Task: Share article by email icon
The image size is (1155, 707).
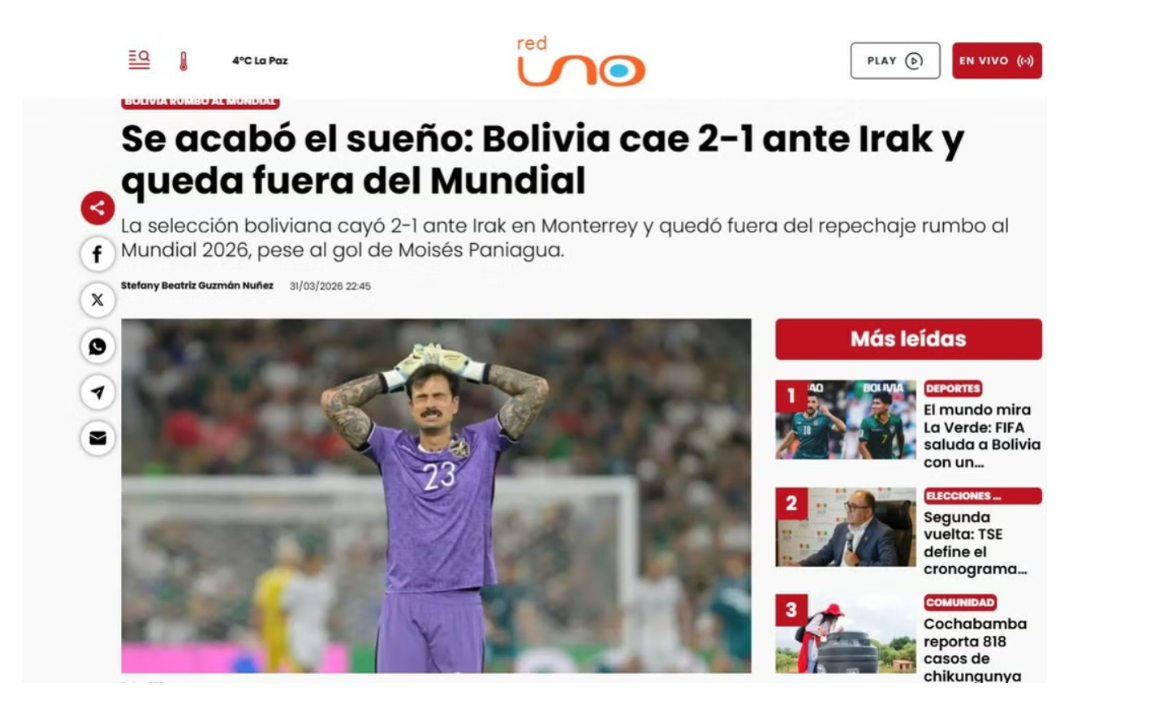Action: point(97,438)
